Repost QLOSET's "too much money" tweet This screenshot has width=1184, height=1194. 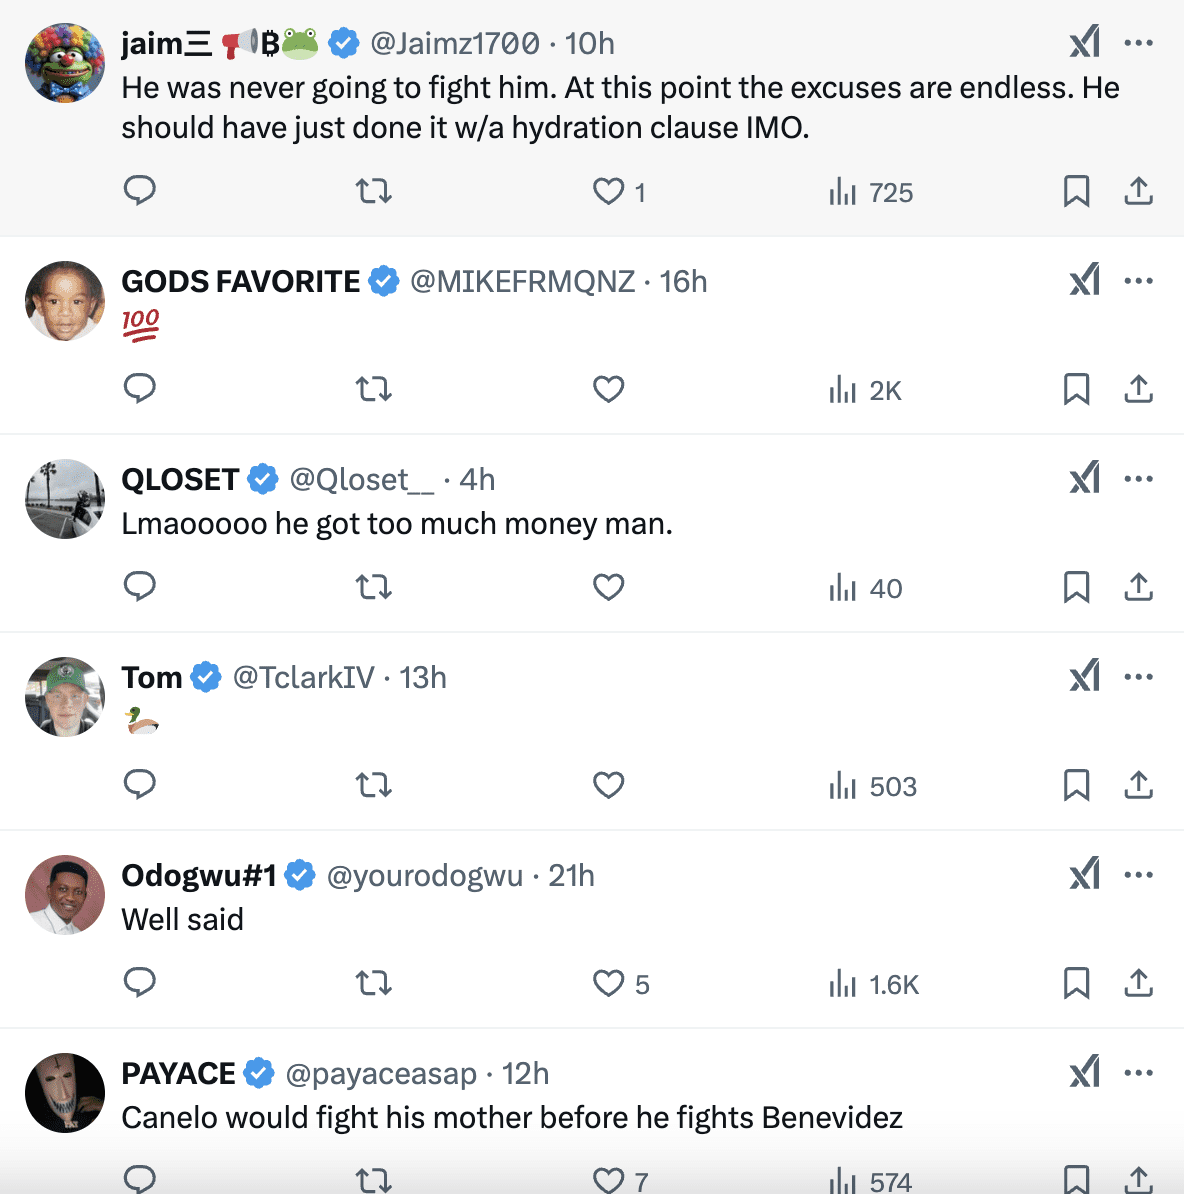(374, 586)
